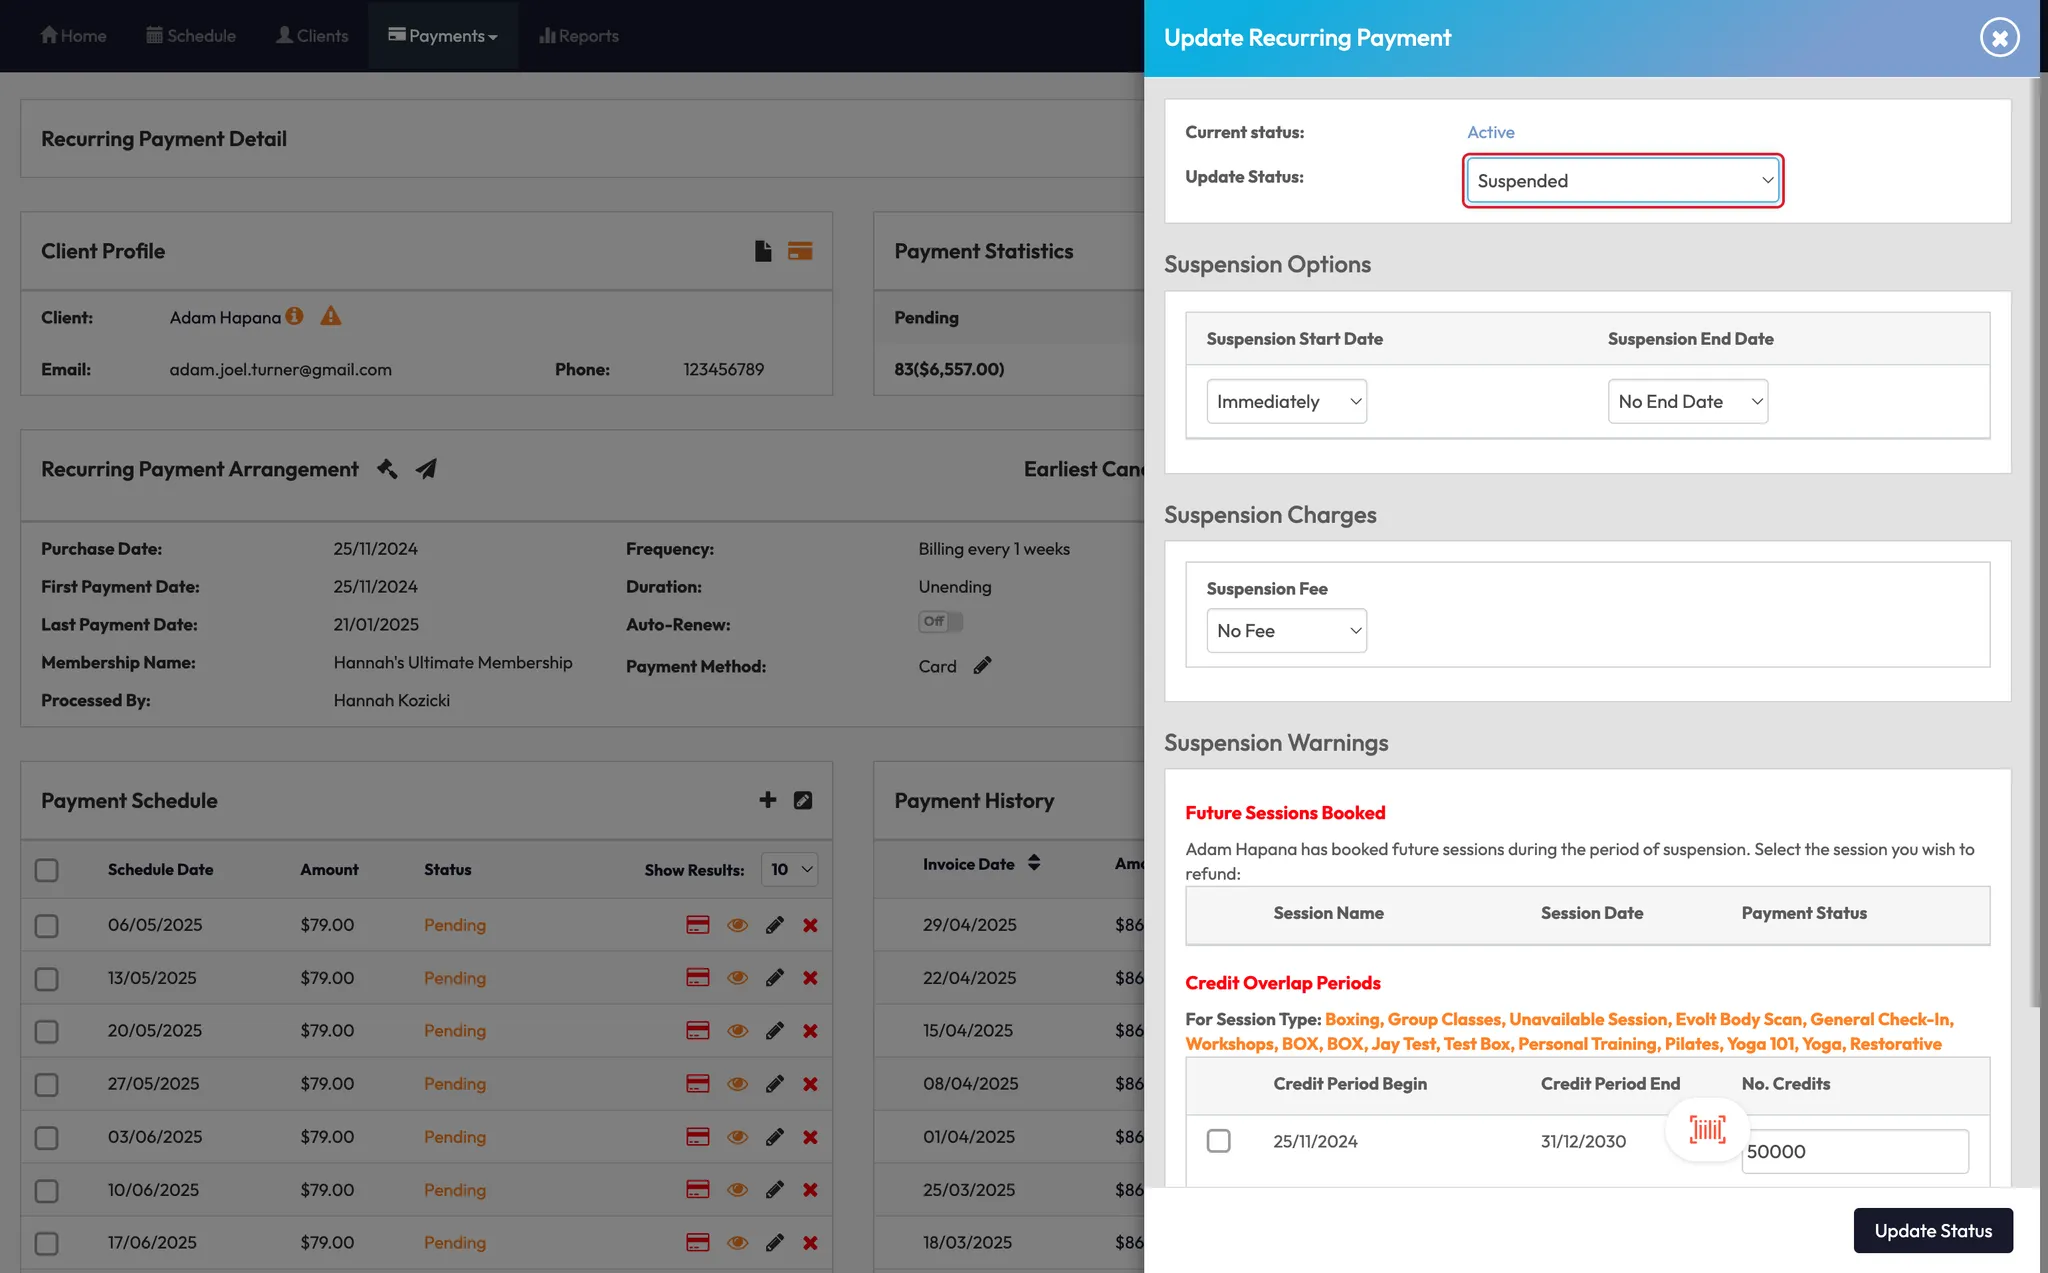Screen dimensions: 2048x1273
Task: Open the Payments menu in the navbar
Action: [x=443, y=36]
